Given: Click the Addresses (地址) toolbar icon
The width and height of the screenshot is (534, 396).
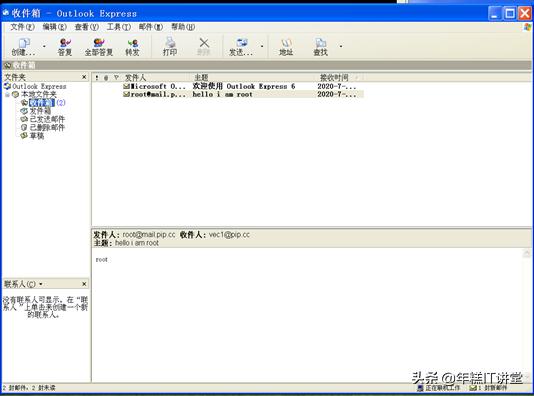Looking at the screenshot, I should pos(286,47).
